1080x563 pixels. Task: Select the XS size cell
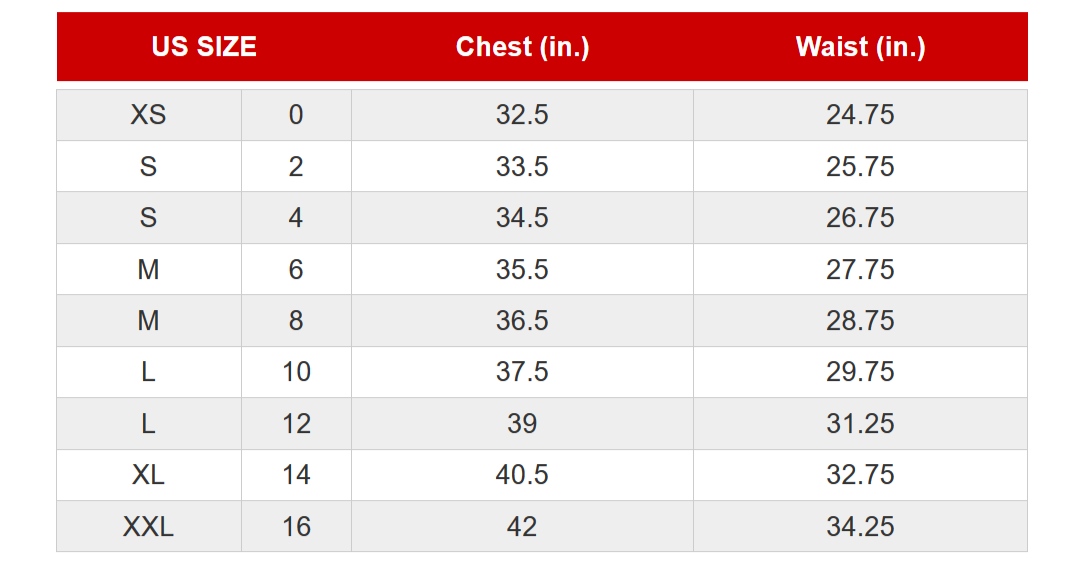pos(149,115)
